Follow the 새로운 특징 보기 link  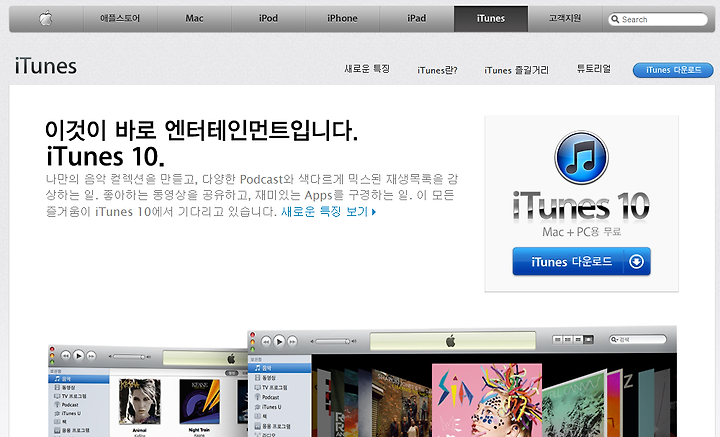click(x=329, y=212)
